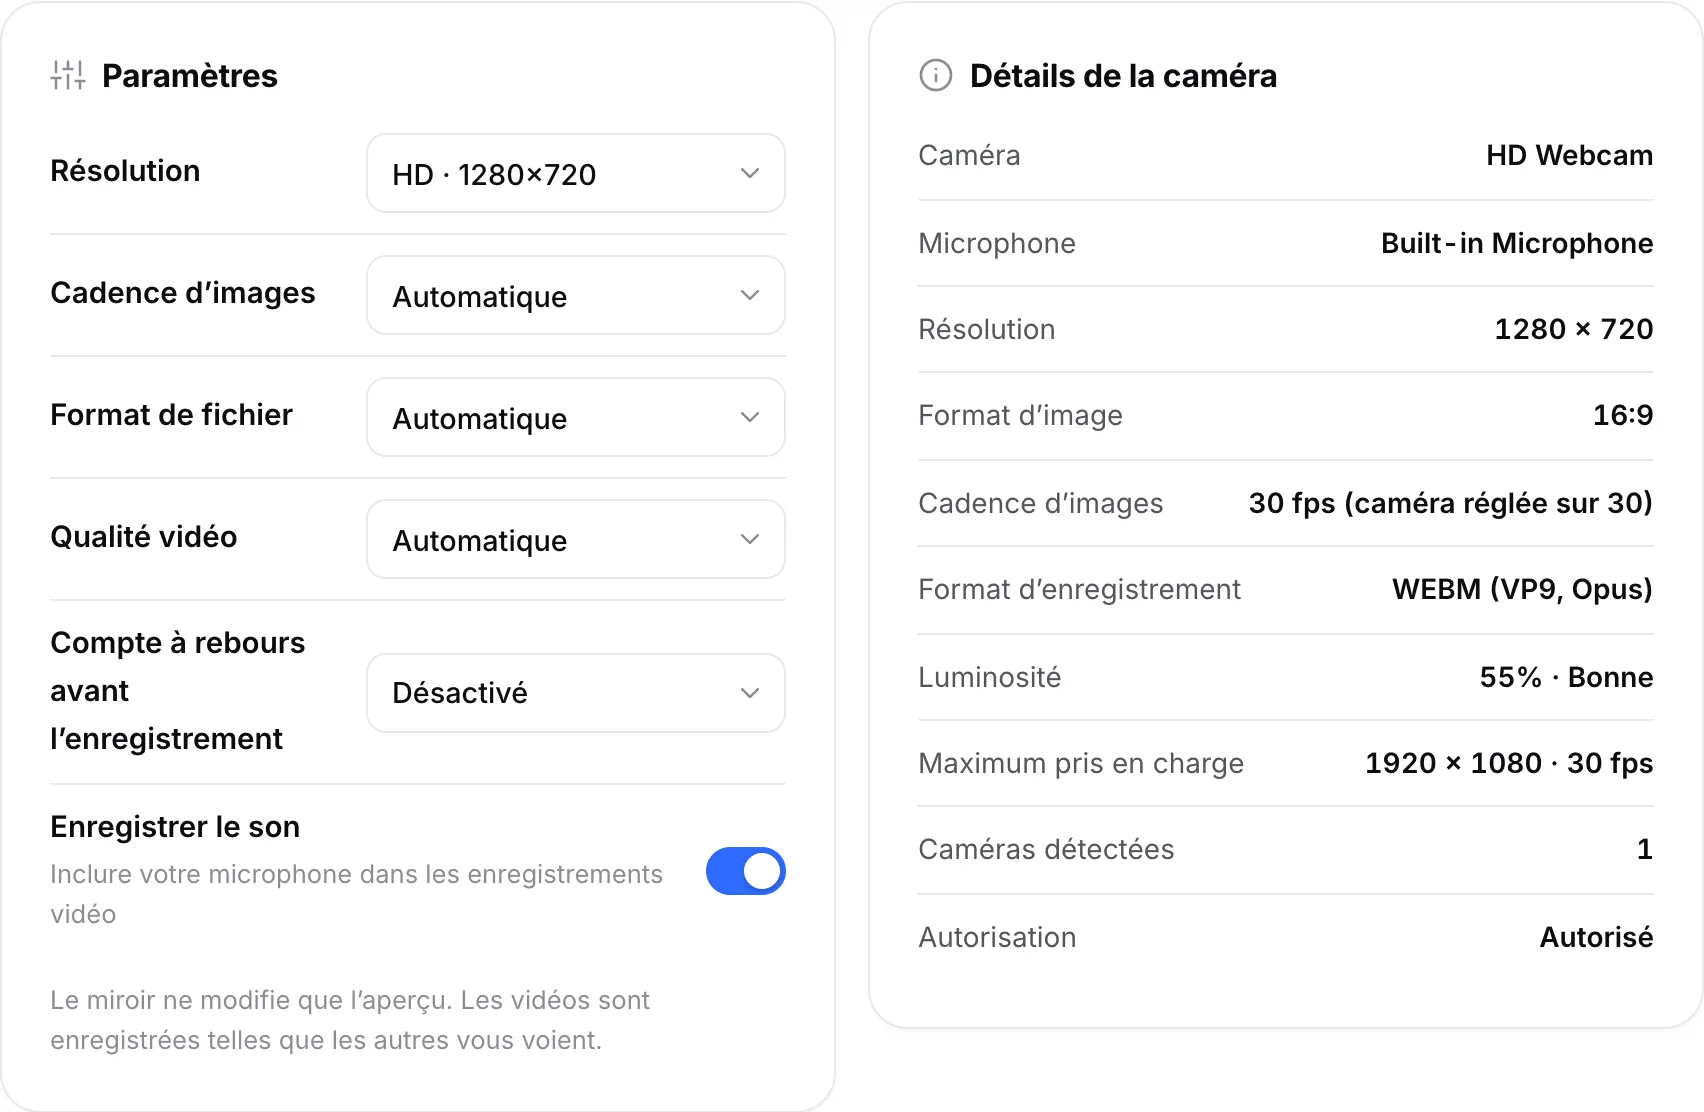
Task: Open the Cadence d'images dropdown
Action: coord(576,295)
